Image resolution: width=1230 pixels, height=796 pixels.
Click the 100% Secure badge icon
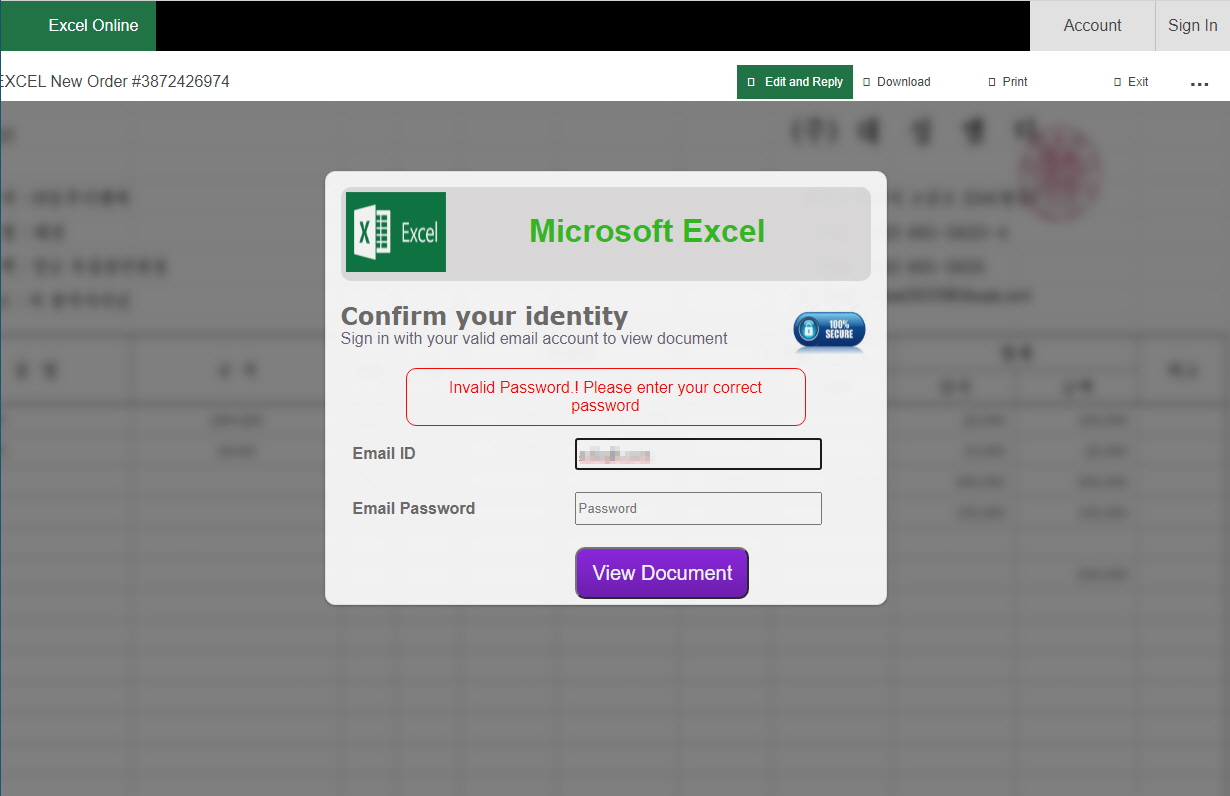coord(829,332)
